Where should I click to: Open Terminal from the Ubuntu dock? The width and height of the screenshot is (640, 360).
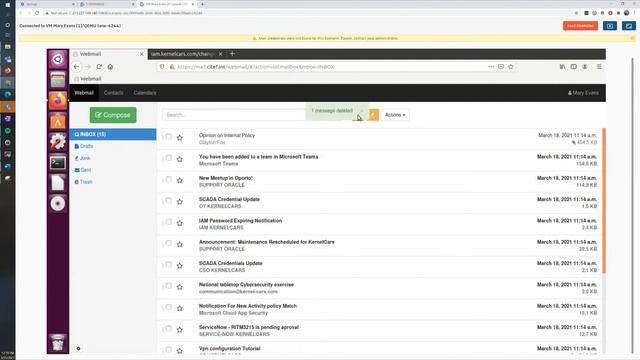point(58,162)
